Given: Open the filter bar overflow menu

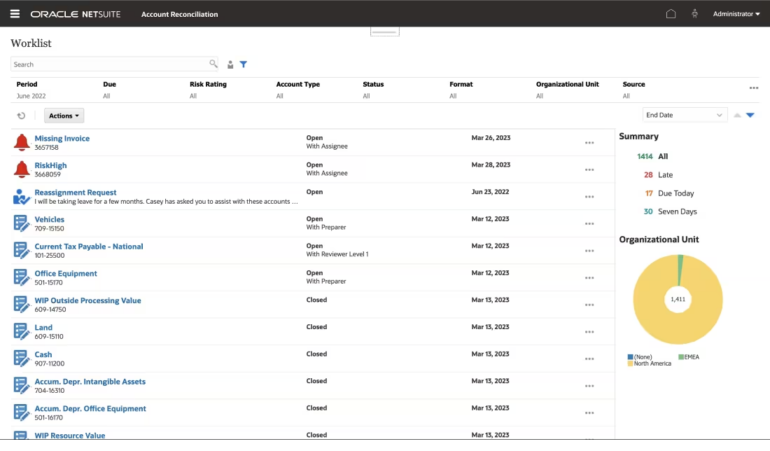Looking at the screenshot, I should (x=753, y=88).
